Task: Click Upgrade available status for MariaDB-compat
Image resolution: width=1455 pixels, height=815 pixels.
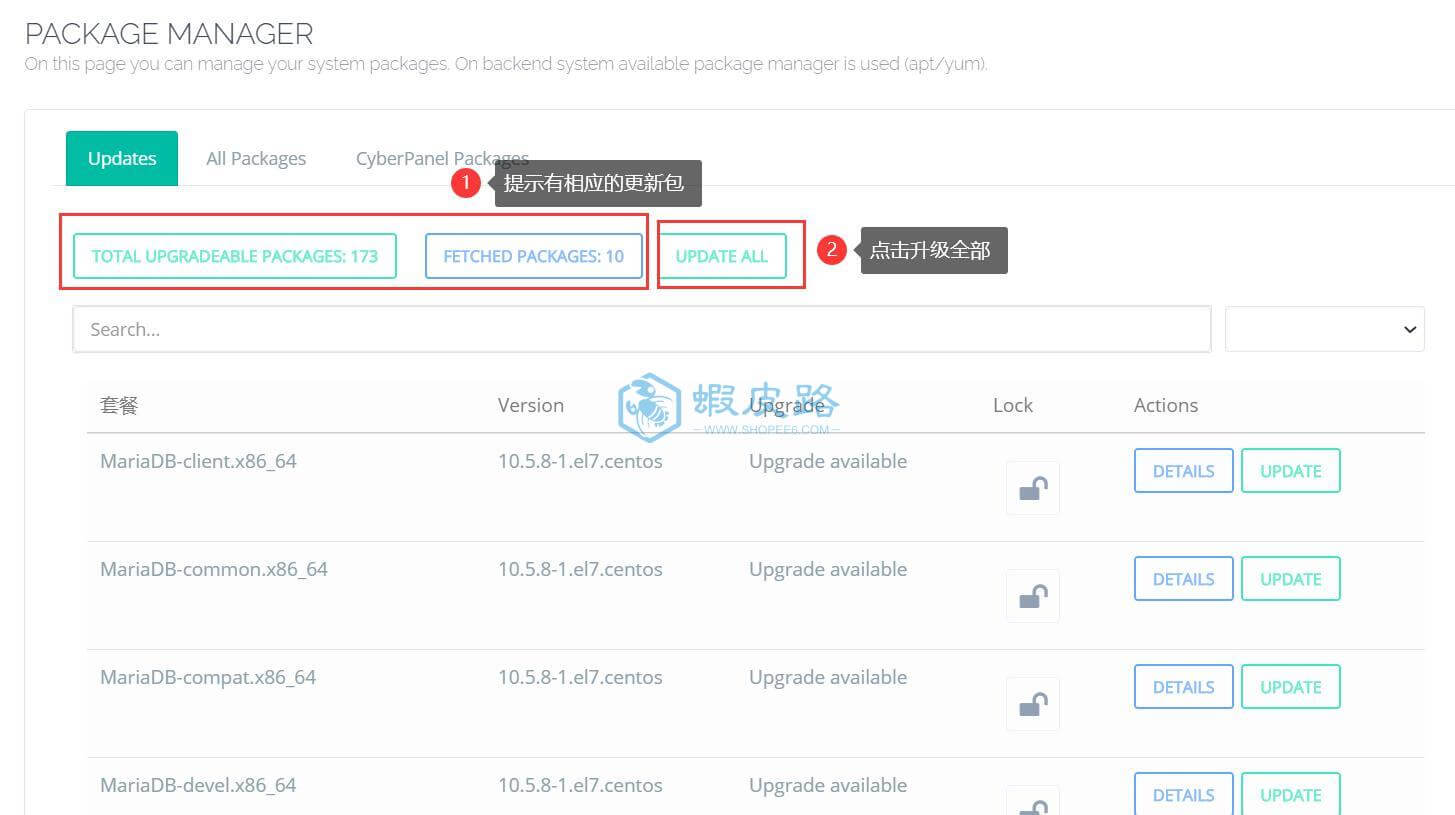Action: [x=828, y=677]
